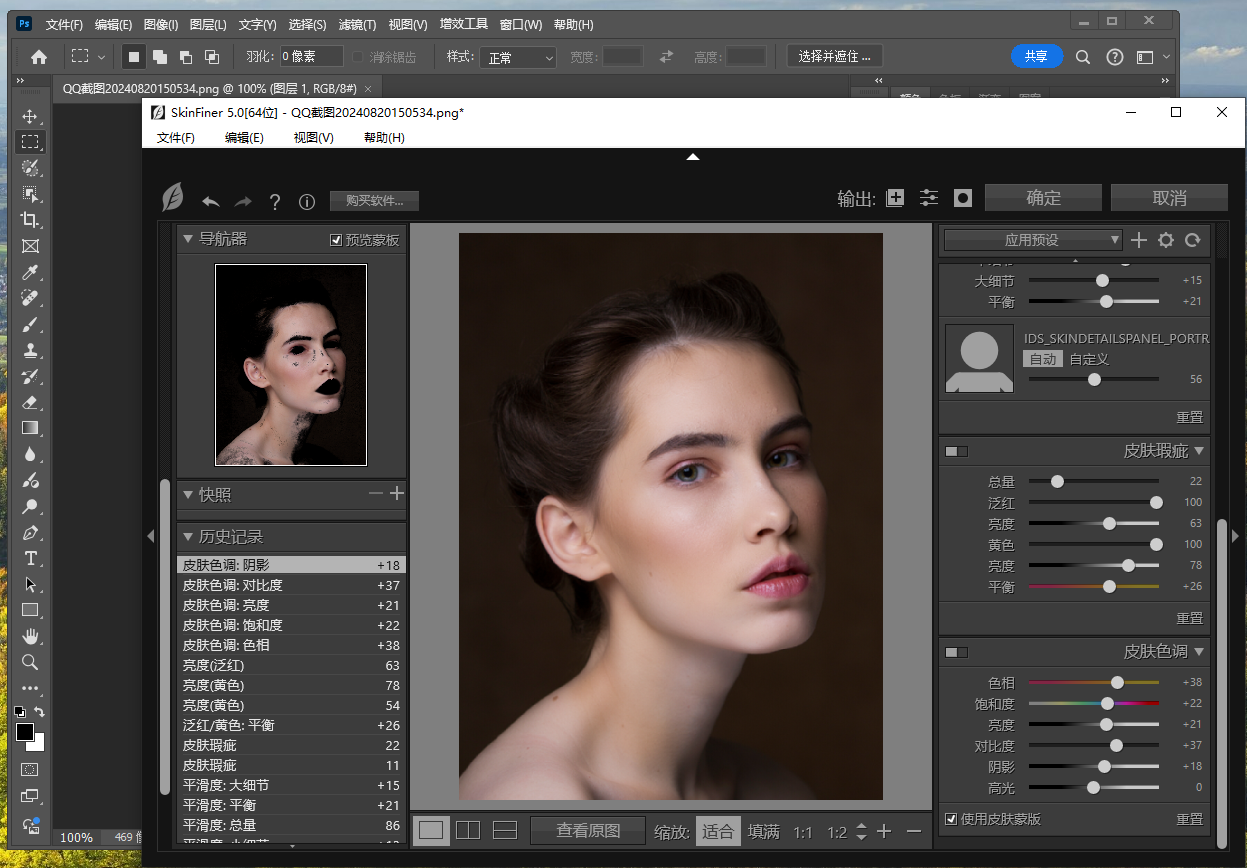Uncheck the 使用皮肤蒙版 checkbox

point(951,818)
